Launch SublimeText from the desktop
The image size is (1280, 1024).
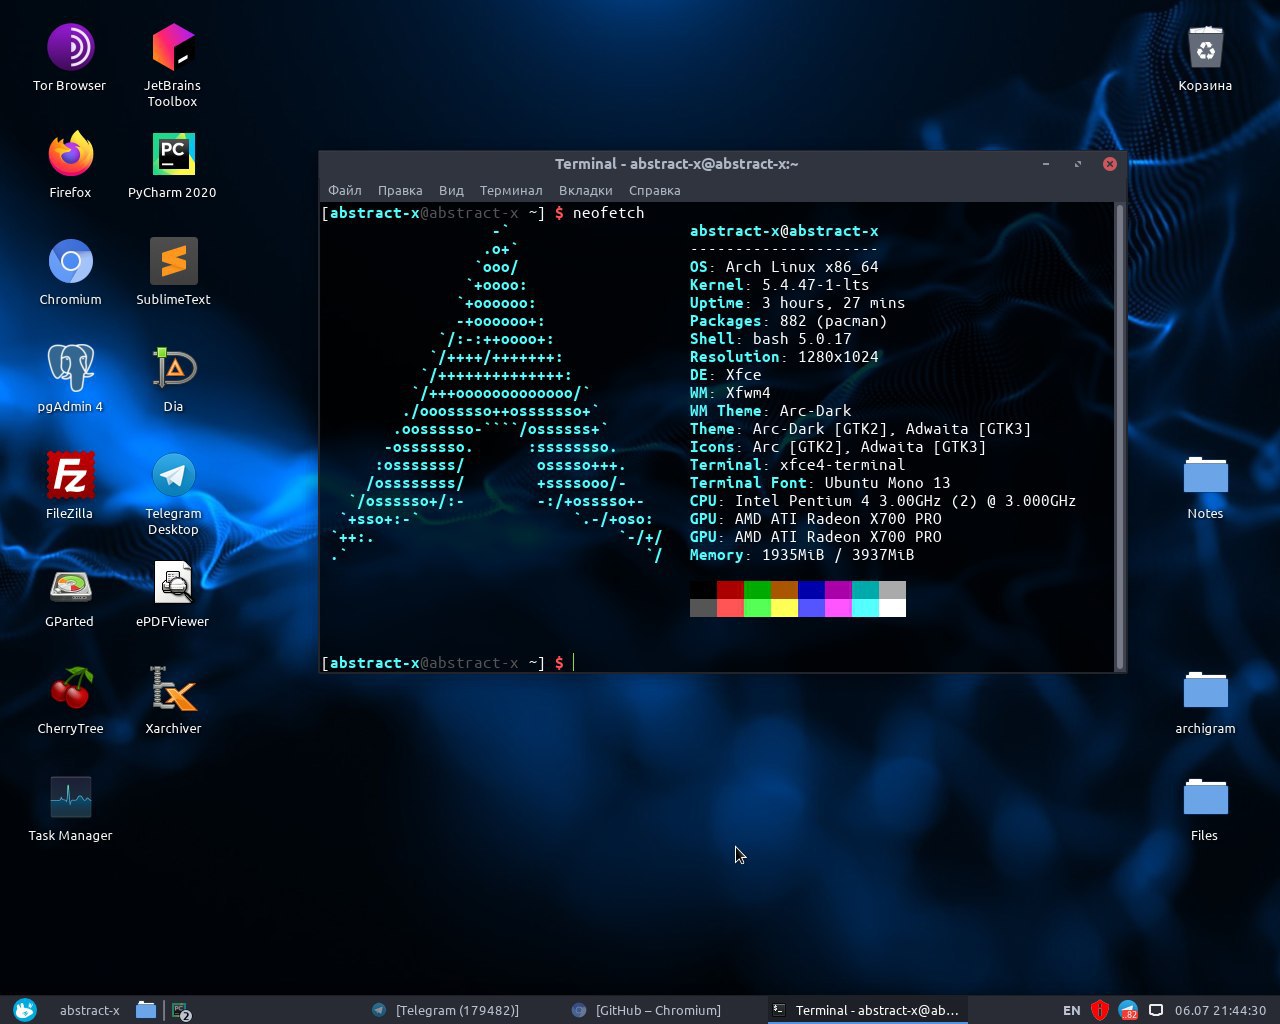(173, 273)
